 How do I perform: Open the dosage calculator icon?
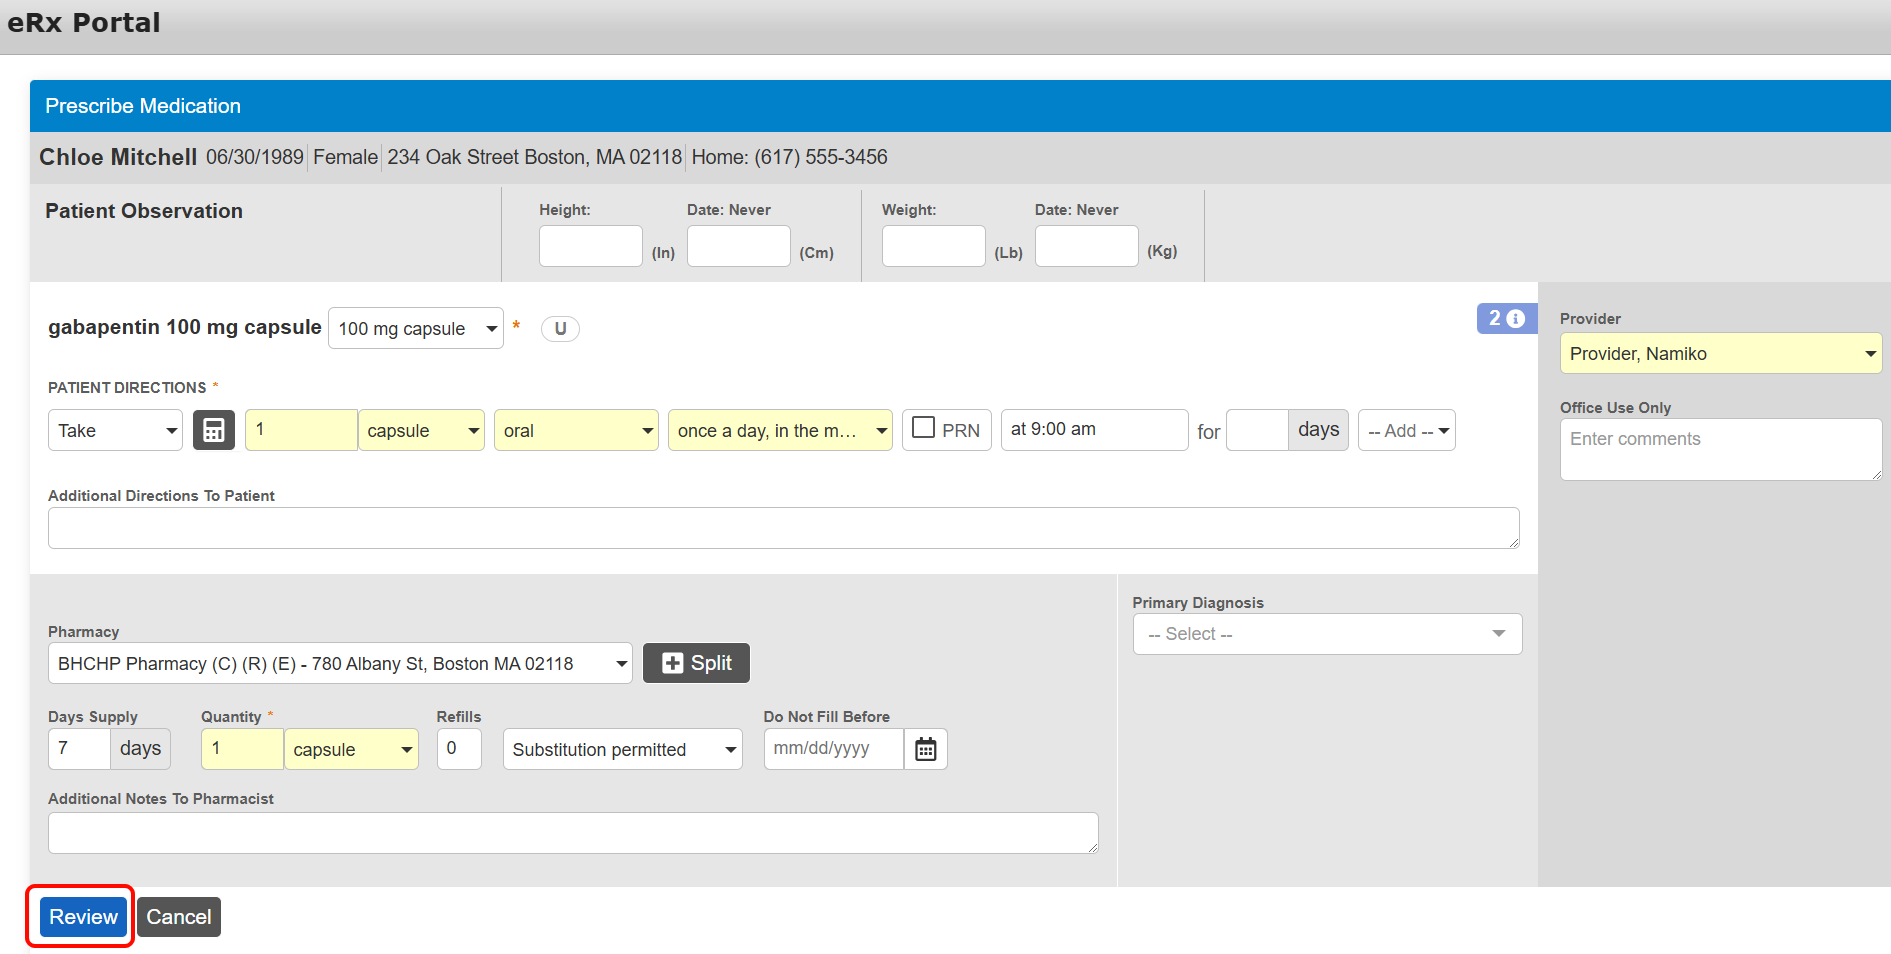tap(213, 430)
